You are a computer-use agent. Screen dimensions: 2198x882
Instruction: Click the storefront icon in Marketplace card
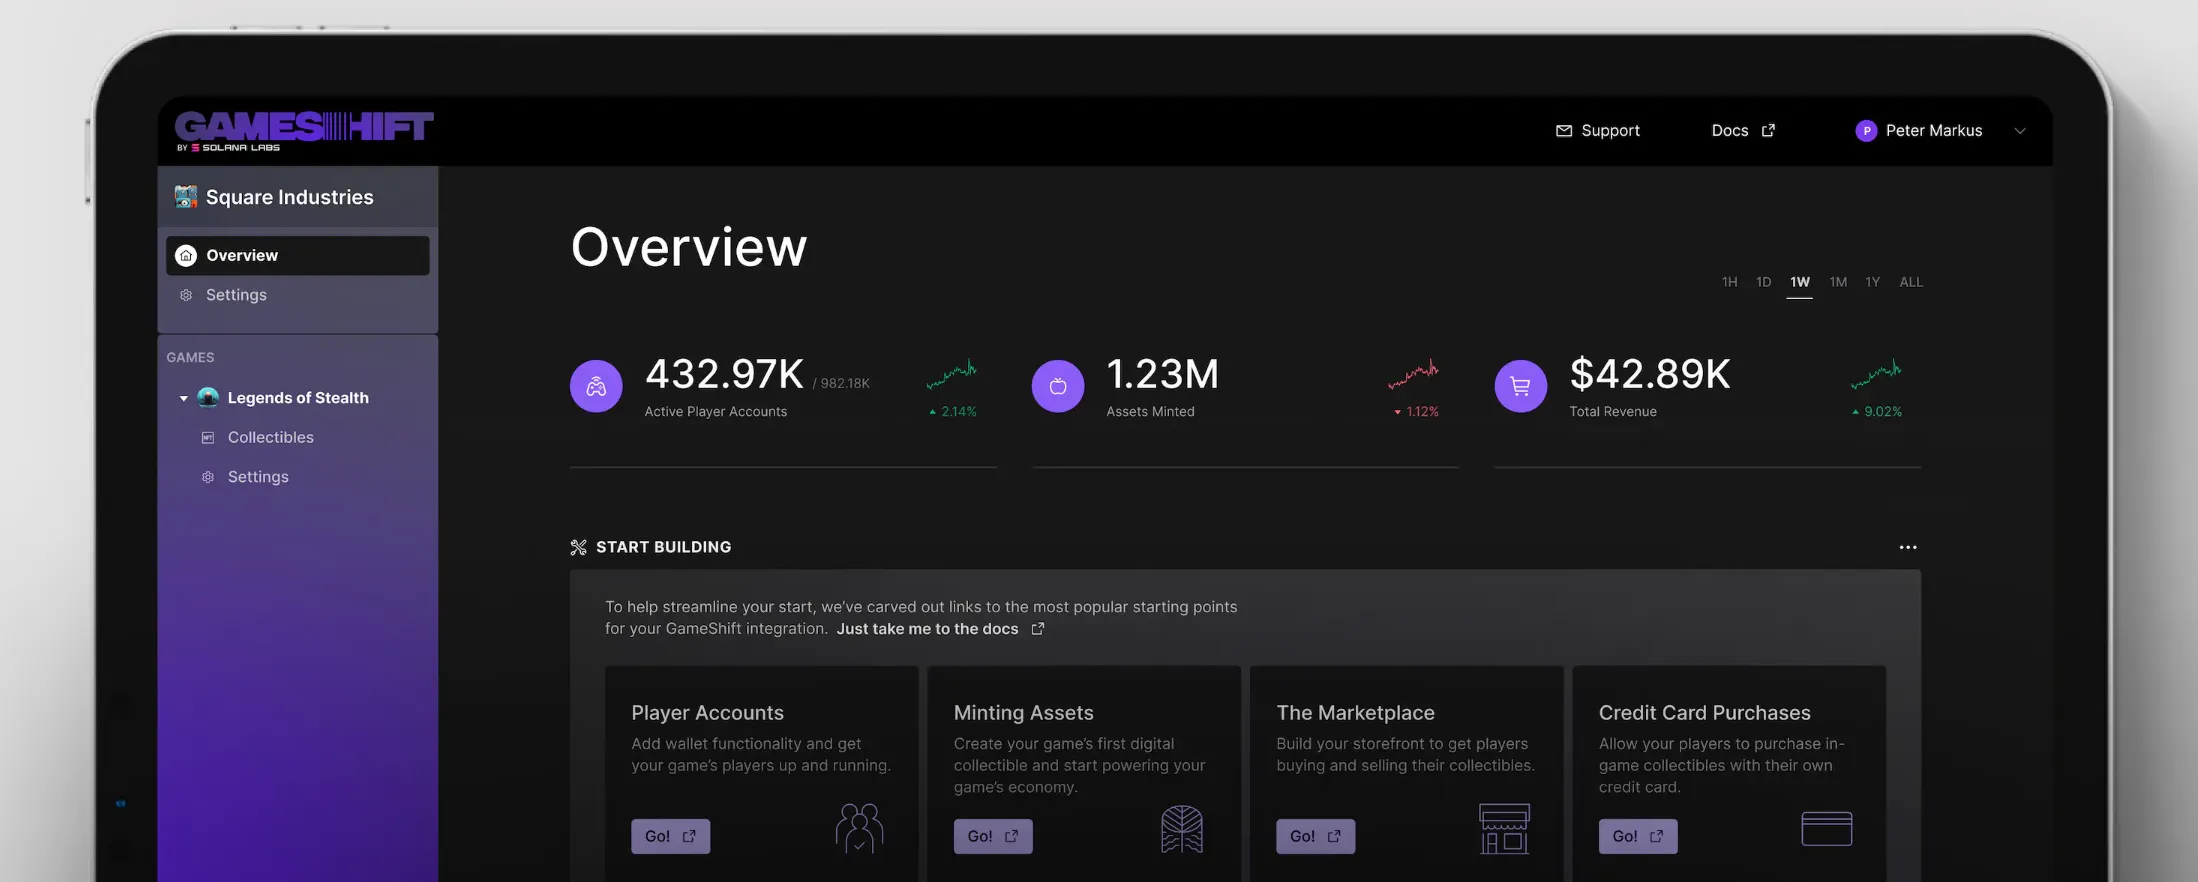tap(1504, 829)
